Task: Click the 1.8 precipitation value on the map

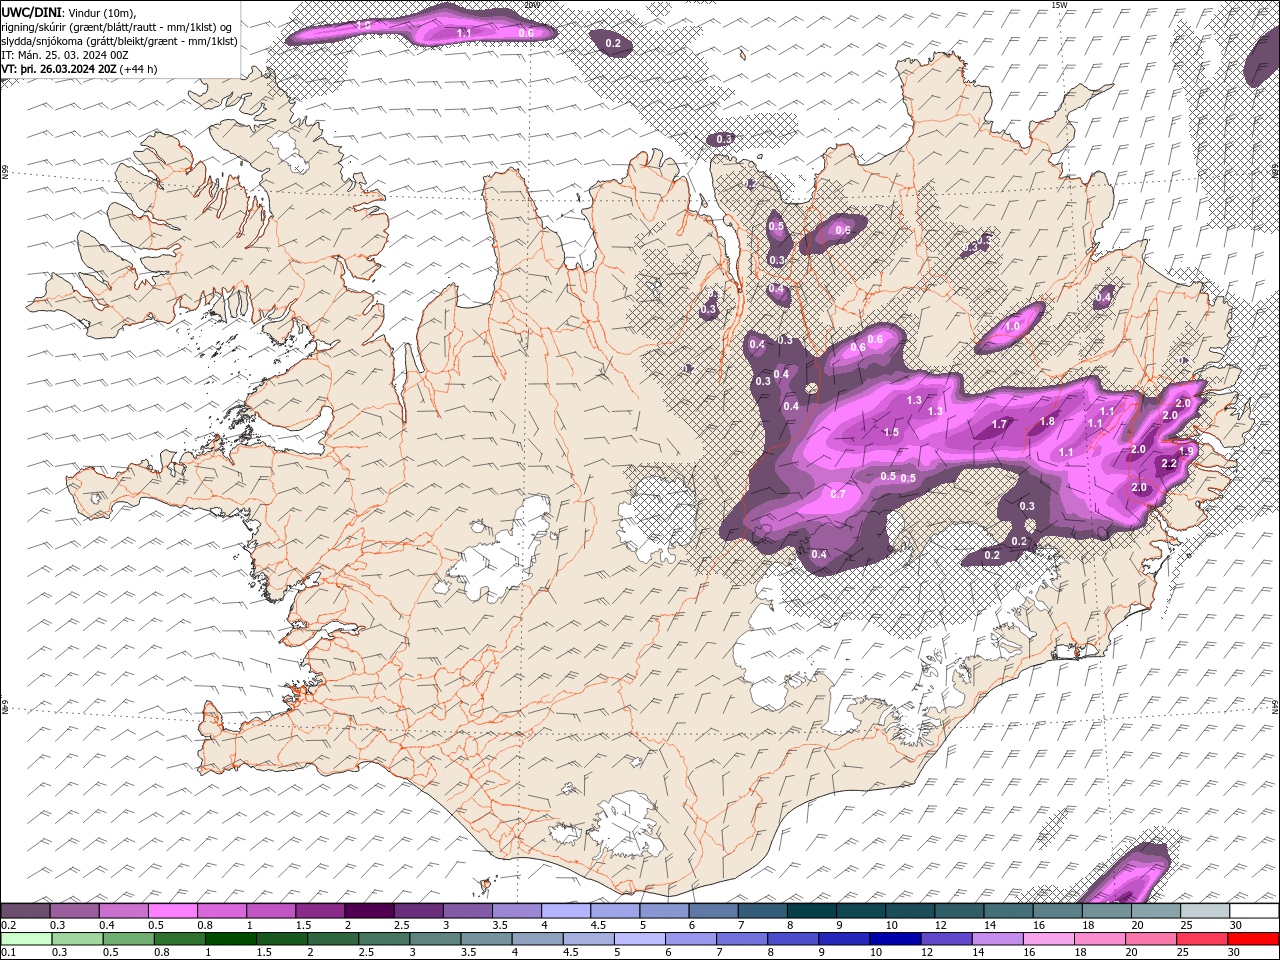Action: 1047,421
